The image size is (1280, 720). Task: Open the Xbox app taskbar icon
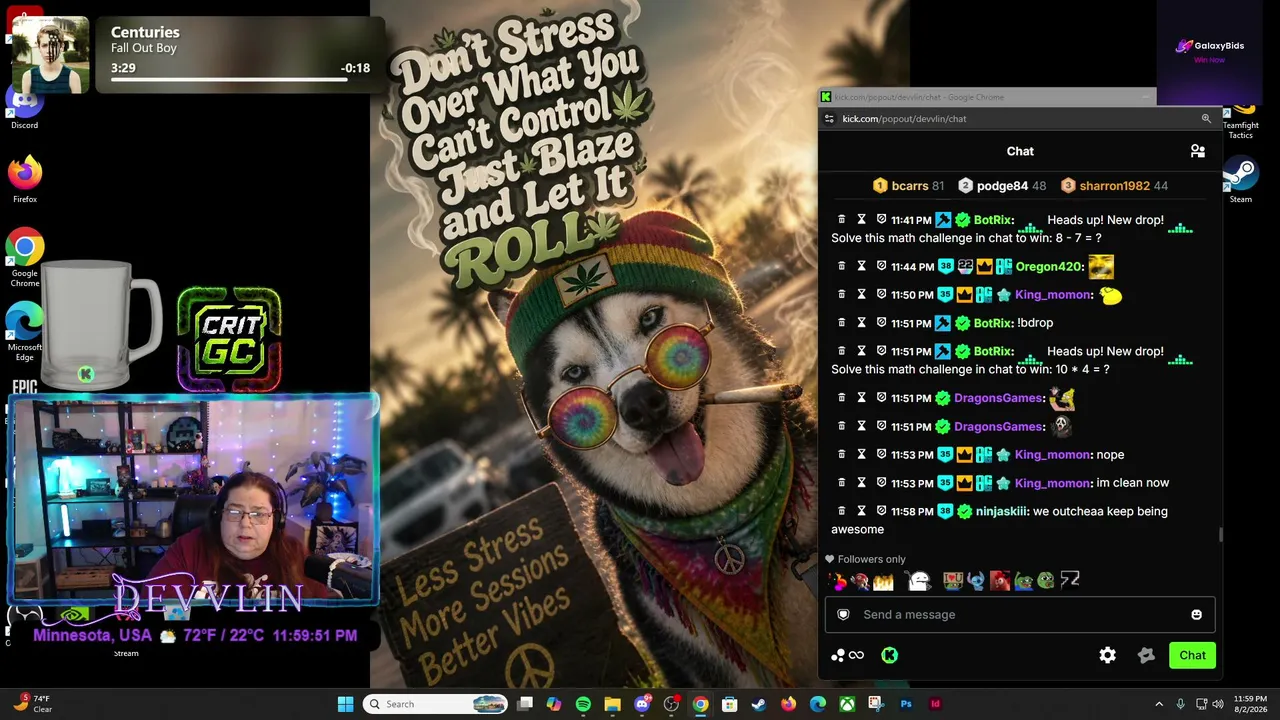point(847,704)
